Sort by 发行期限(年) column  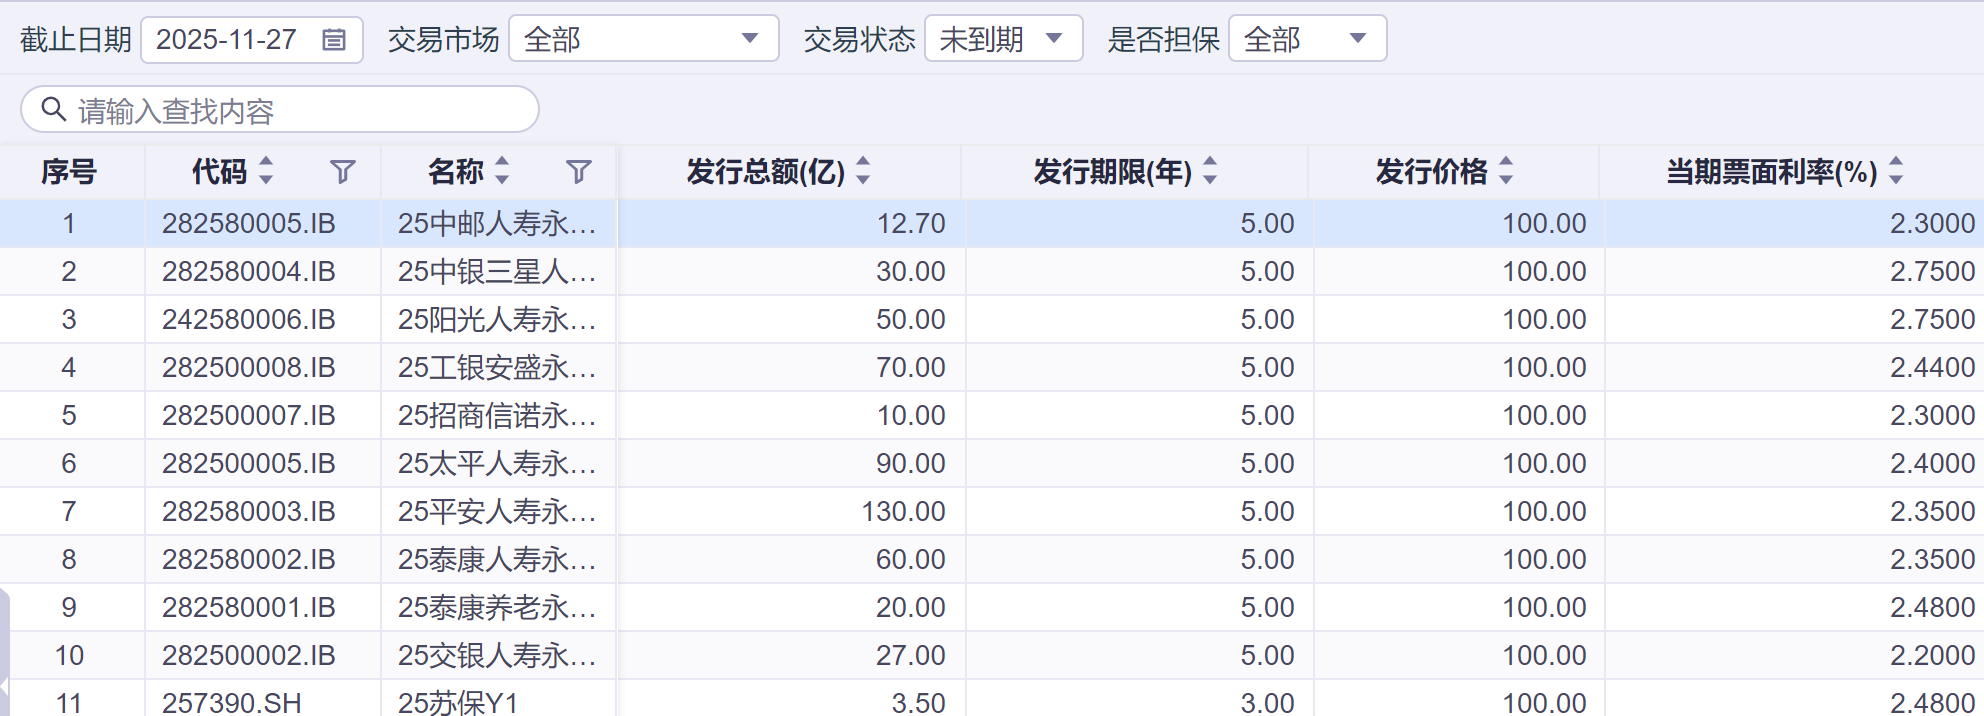click(1210, 171)
